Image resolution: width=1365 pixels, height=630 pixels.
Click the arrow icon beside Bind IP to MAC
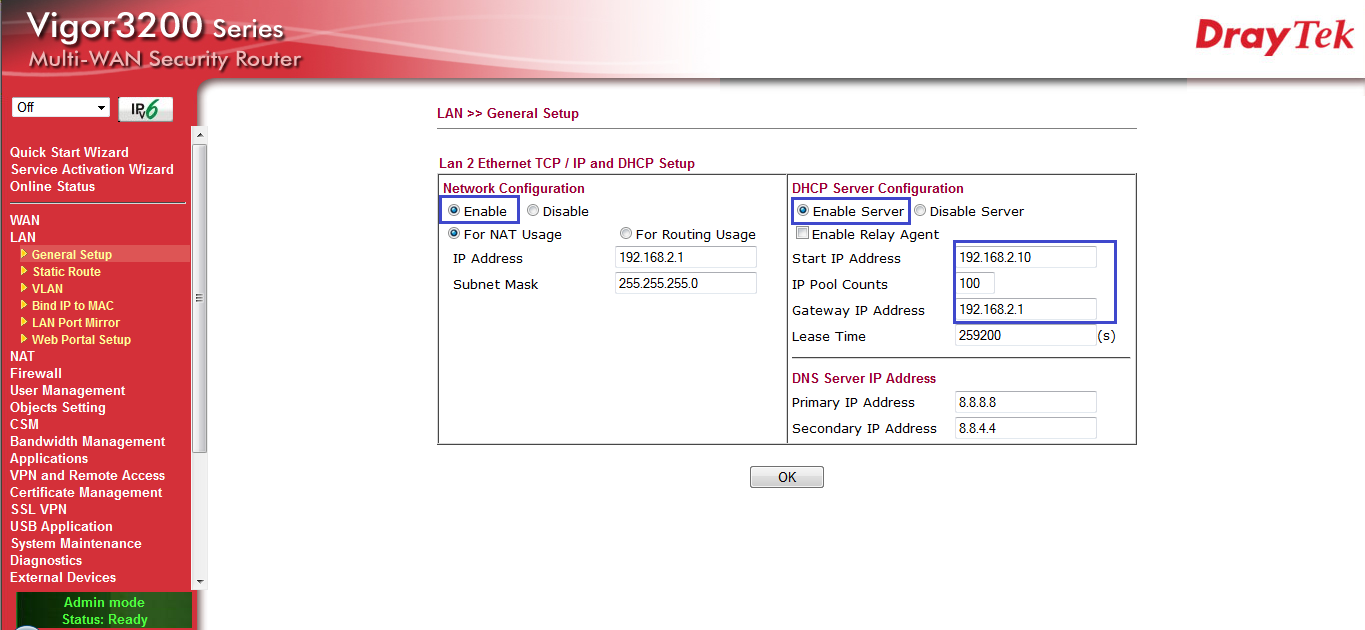click(x=24, y=305)
